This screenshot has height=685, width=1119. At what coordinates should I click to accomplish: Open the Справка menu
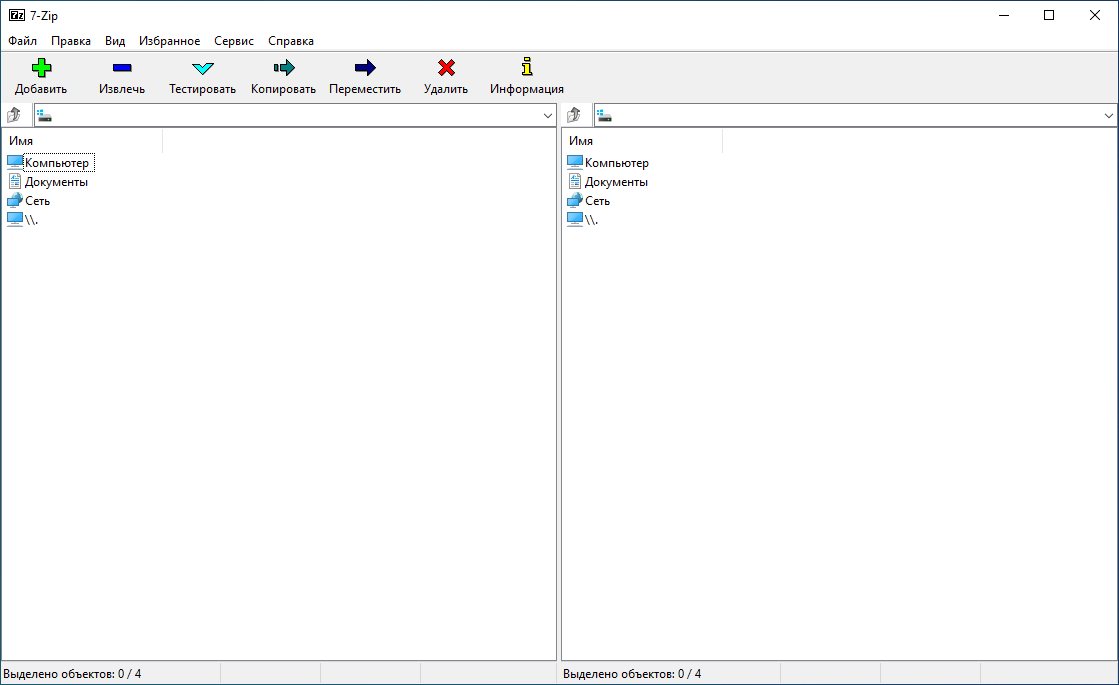289,41
